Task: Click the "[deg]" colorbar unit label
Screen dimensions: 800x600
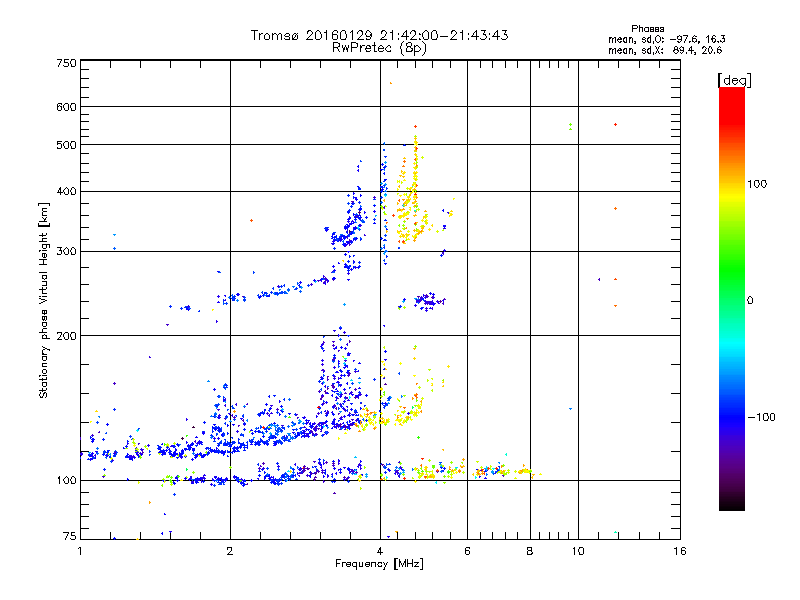Action: tap(734, 80)
